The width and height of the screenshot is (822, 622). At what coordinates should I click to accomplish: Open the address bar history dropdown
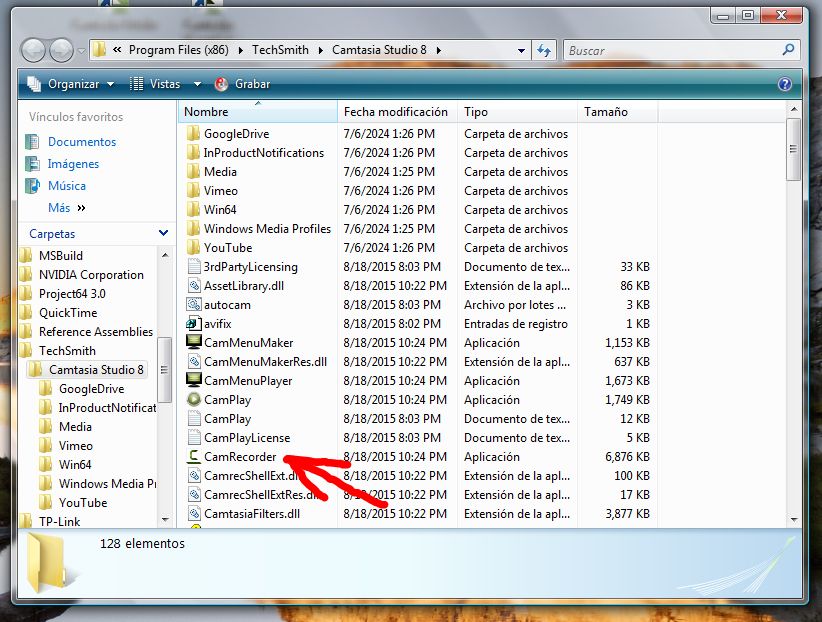click(521, 51)
